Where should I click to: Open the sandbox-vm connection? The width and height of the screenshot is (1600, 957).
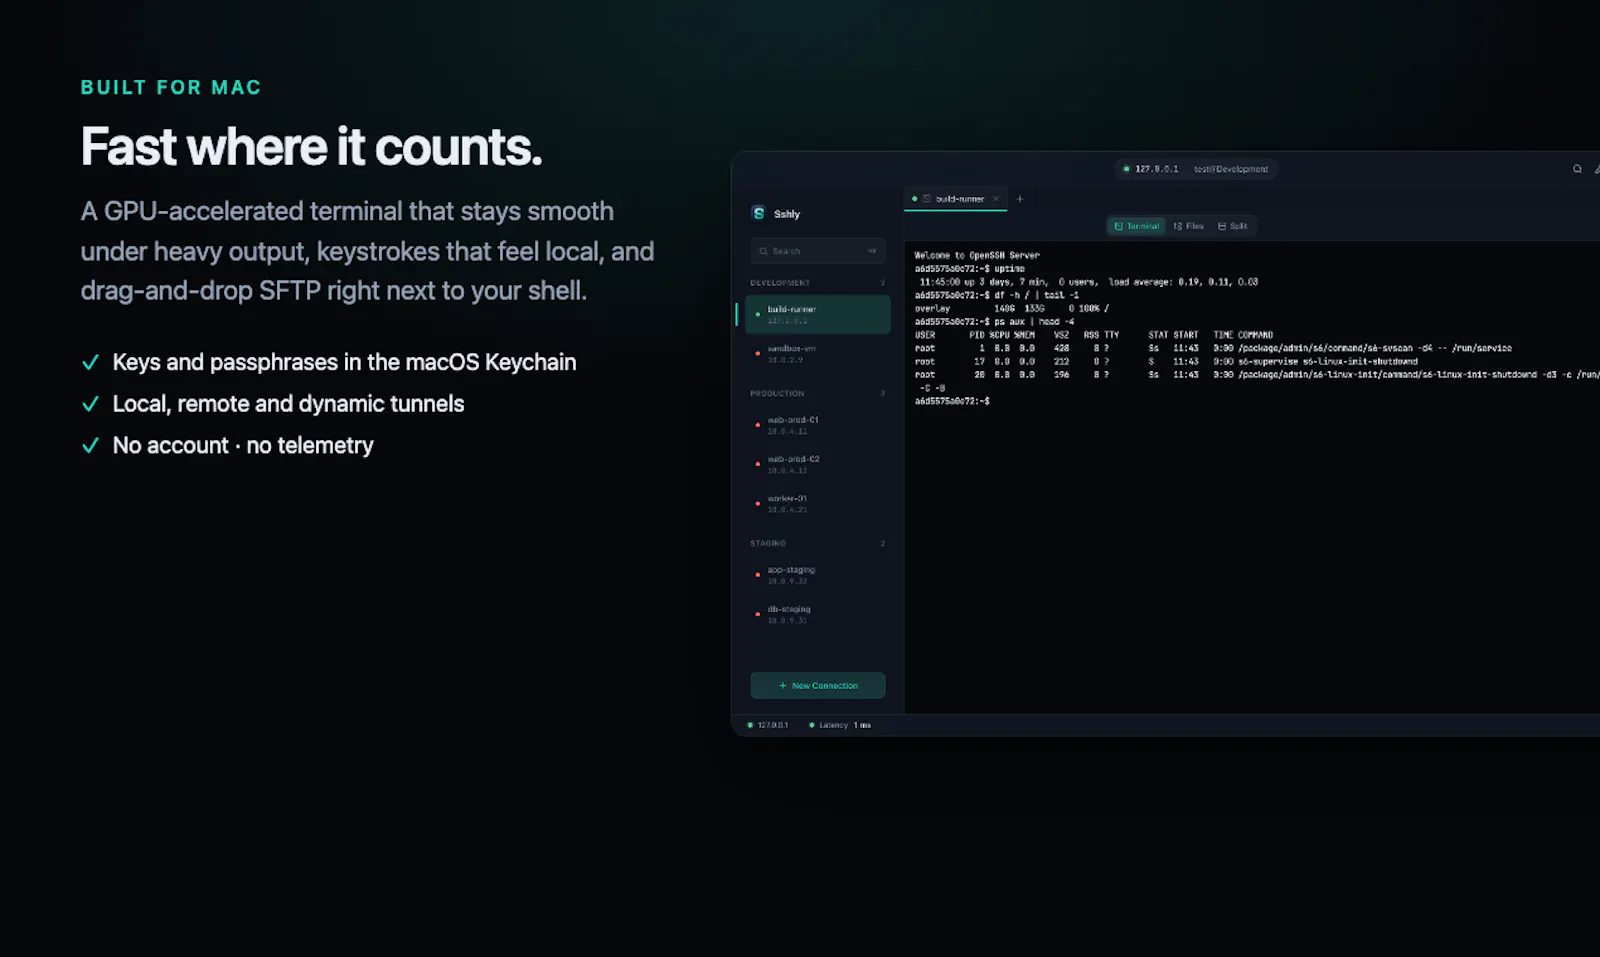click(x=818, y=354)
